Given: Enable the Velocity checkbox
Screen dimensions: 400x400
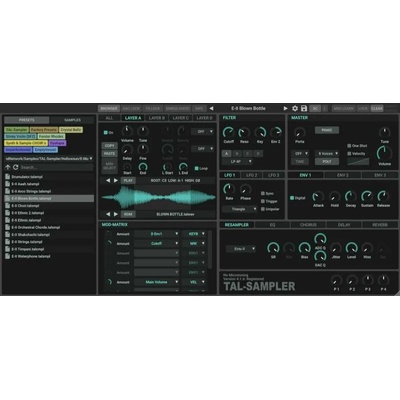Looking at the screenshot, I should [349, 154].
